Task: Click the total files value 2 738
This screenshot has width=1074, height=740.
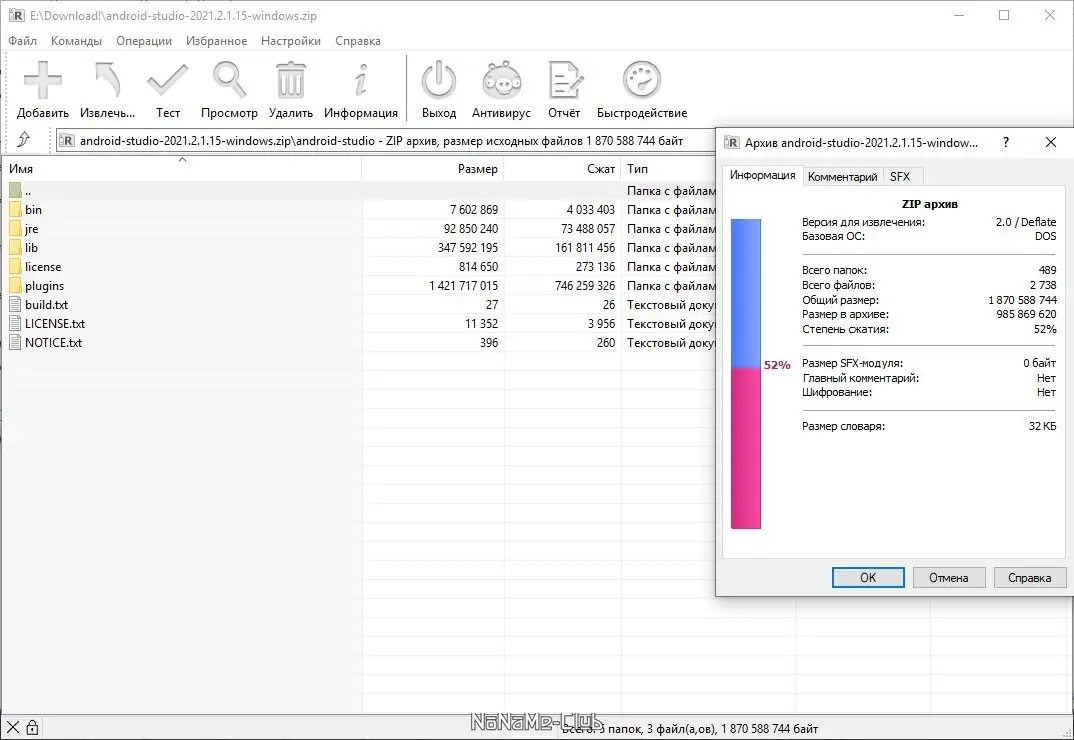Action: (1042, 285)
